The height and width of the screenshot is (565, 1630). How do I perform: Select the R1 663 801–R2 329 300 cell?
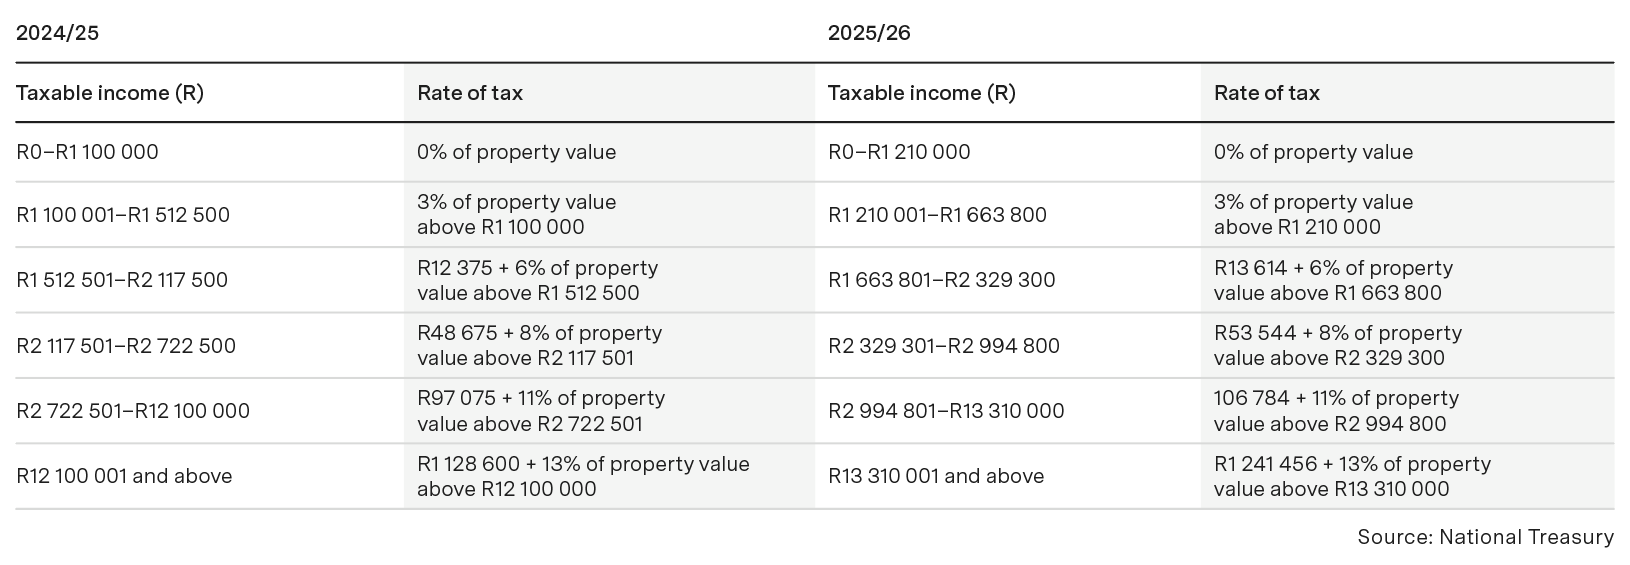point(941,280)
